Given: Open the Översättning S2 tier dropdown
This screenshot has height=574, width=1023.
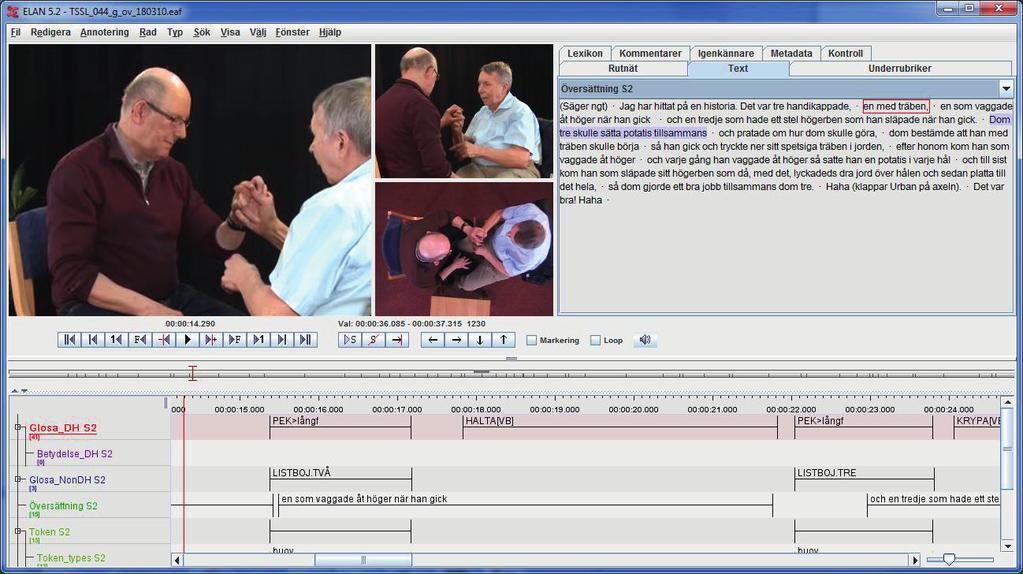Looking at the screenshot, I should (1005, 89).
